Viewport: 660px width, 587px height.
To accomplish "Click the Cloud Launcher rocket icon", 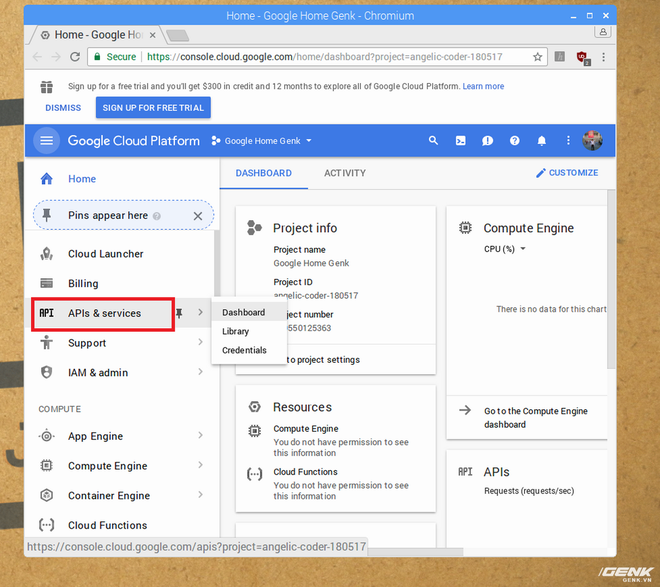I will coord(47,254).
